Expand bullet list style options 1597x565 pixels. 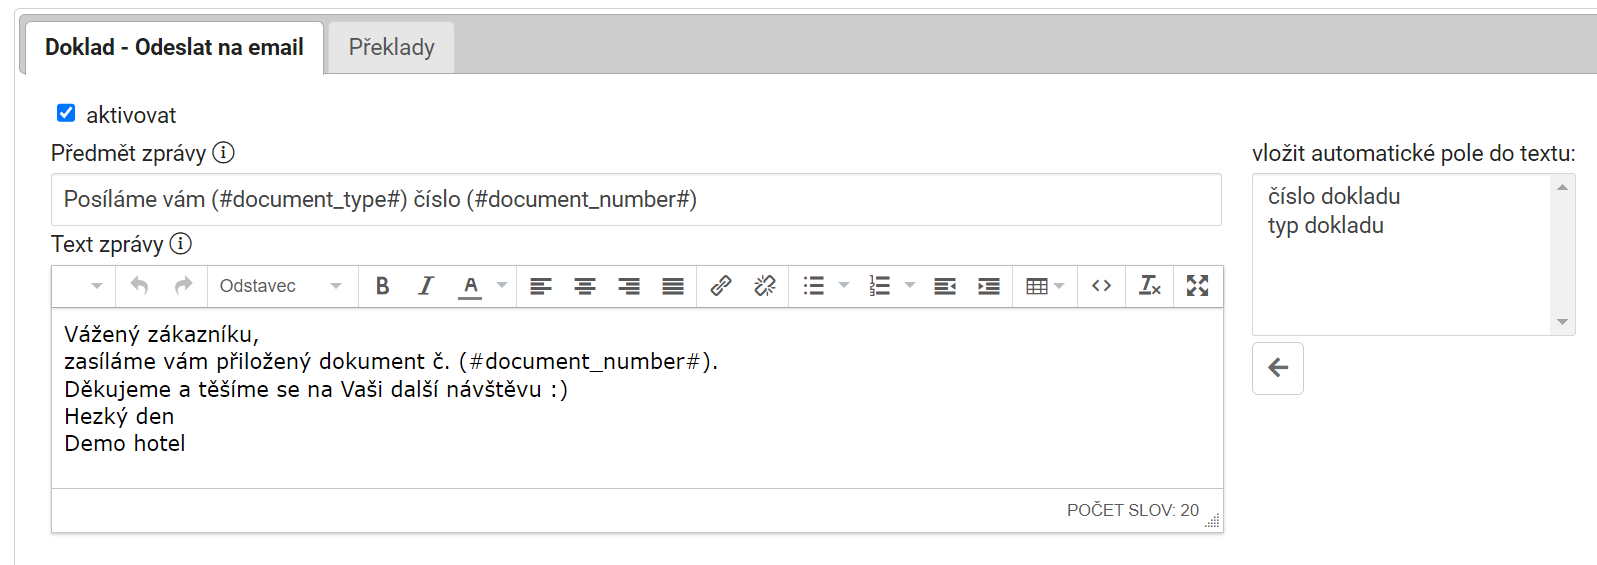pos(844,286)
